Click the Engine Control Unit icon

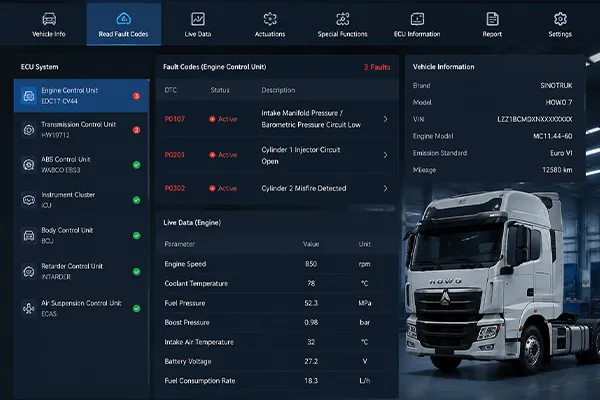click(x=29, y=96)
